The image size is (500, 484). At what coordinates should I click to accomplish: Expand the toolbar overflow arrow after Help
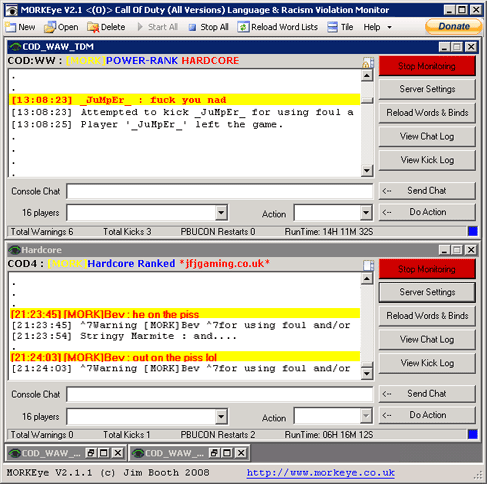click(389, 27)
